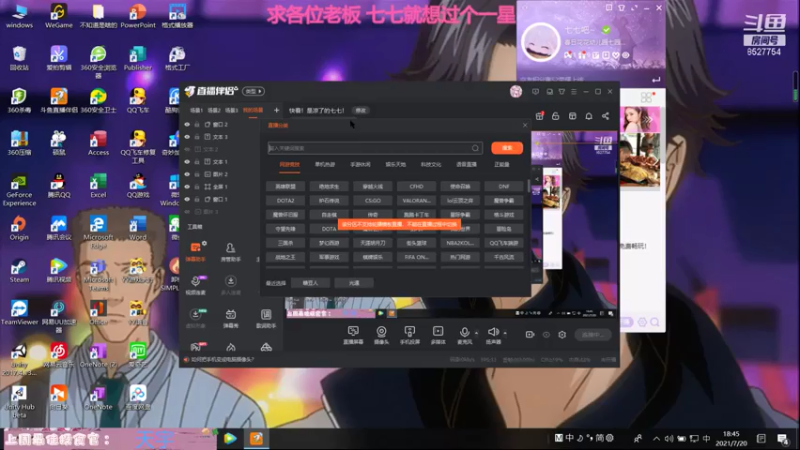The height and width of the screenshot is (450, 800).
Task: Open the danmaku assistant tool
Action: point(196,252)
